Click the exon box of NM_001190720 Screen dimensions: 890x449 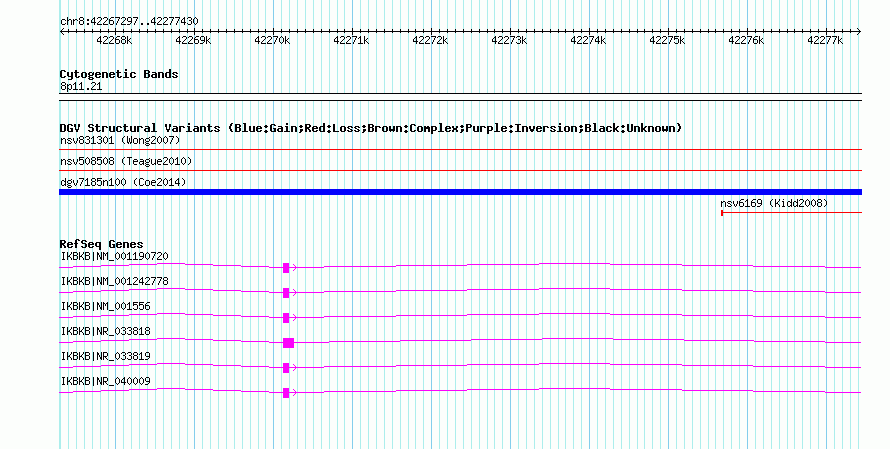coord(286,268)
